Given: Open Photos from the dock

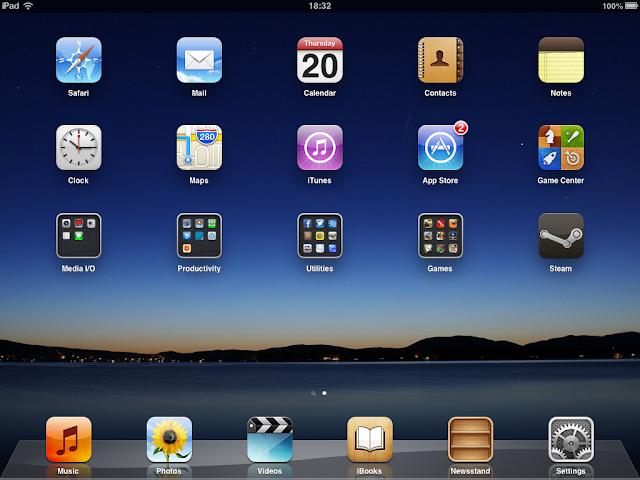Looking at the screenshot, I should (x=169, y=440).
